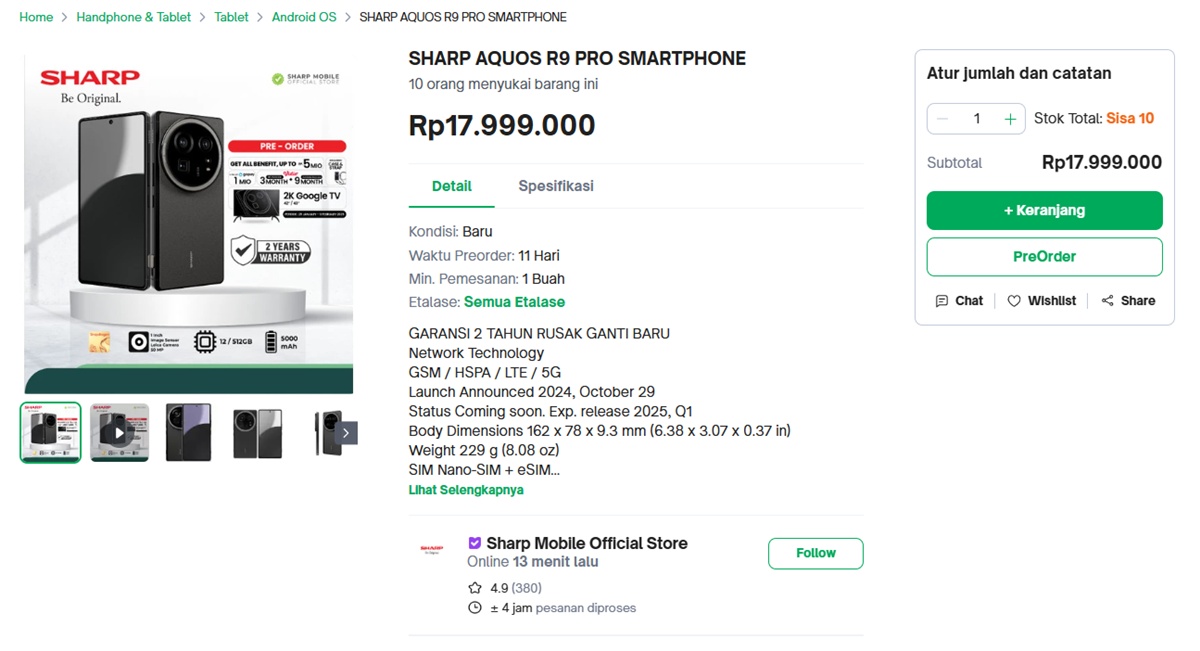Switch to the Spesifikasi tab

click(x=555, y=186)
